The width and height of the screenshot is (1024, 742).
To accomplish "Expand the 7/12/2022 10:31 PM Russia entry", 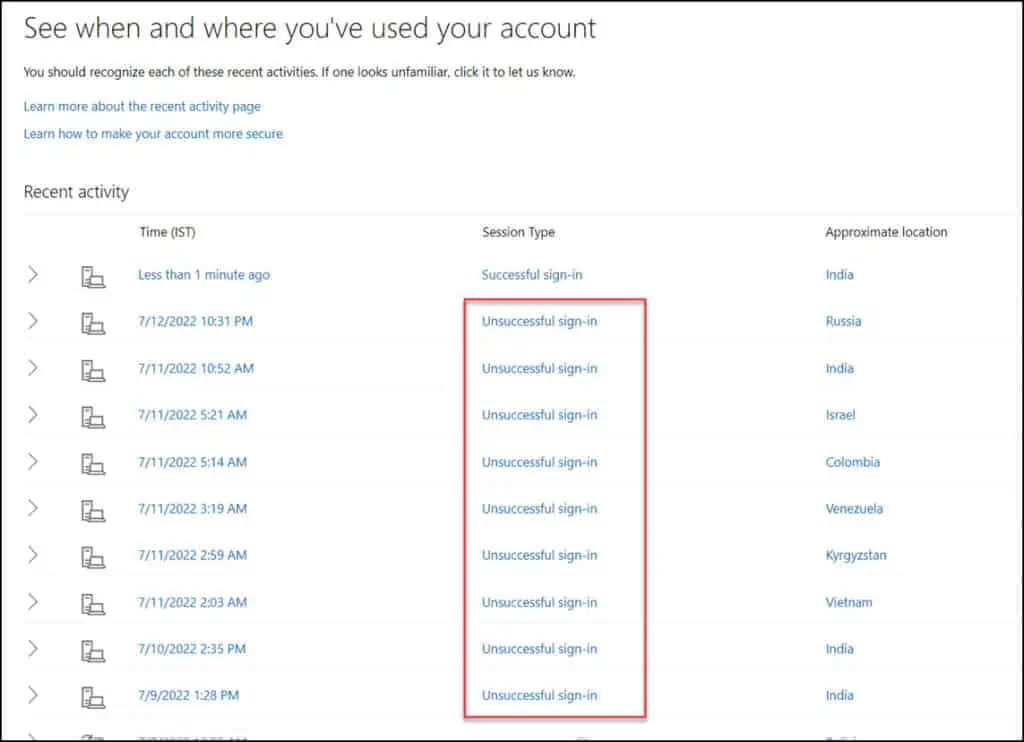I will [x=33, y=321].
